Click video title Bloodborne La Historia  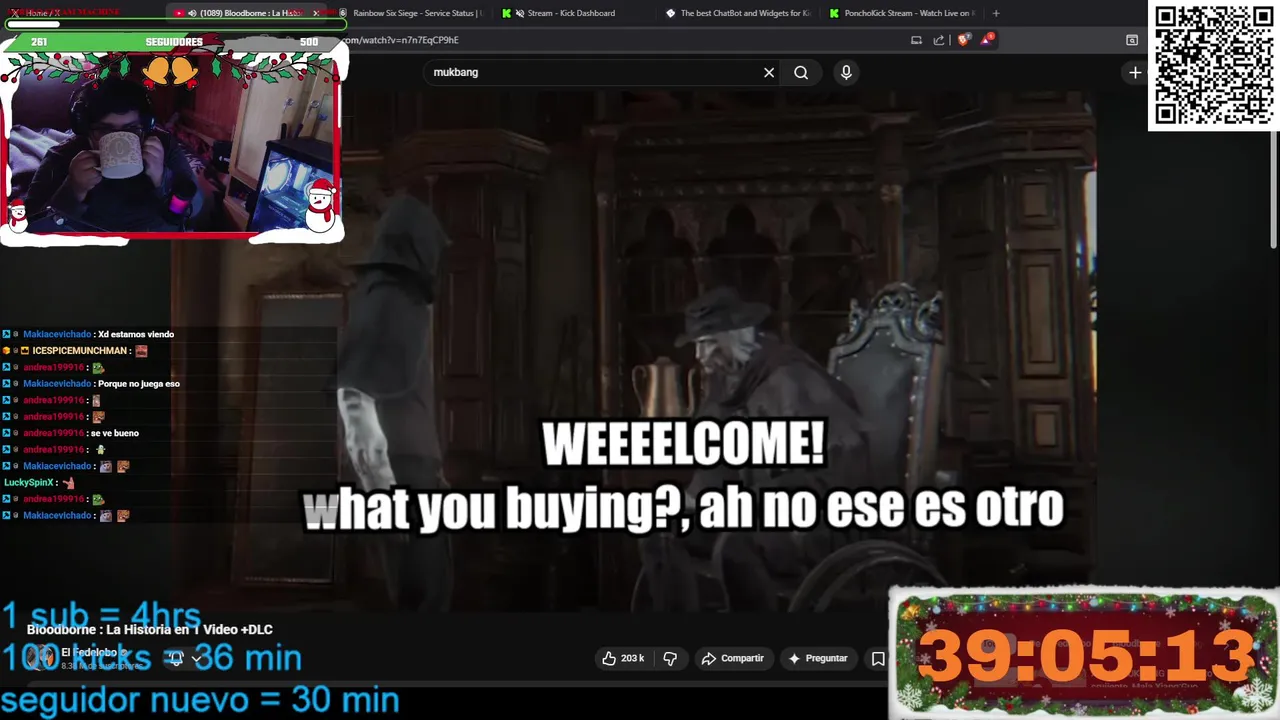(x=150, y=629)
